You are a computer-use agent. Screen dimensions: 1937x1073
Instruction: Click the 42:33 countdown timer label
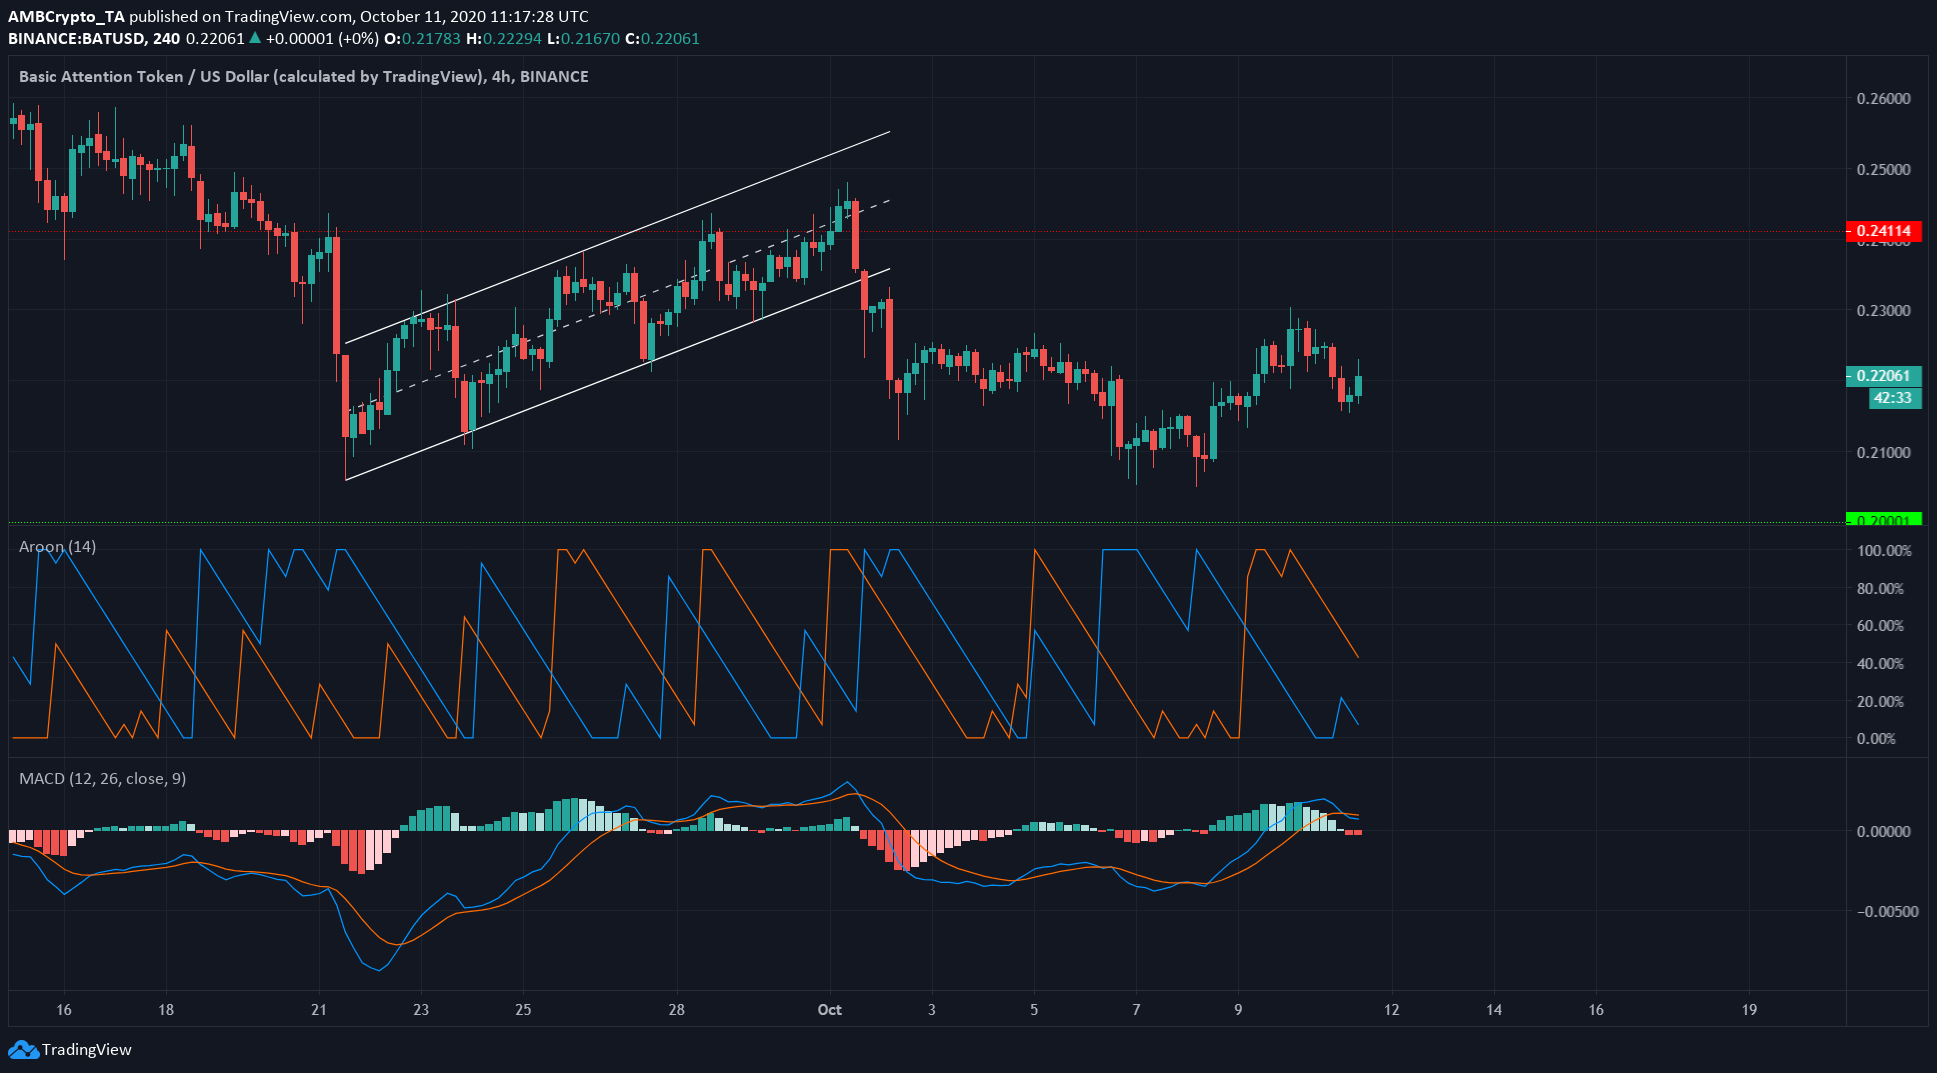1894,398
